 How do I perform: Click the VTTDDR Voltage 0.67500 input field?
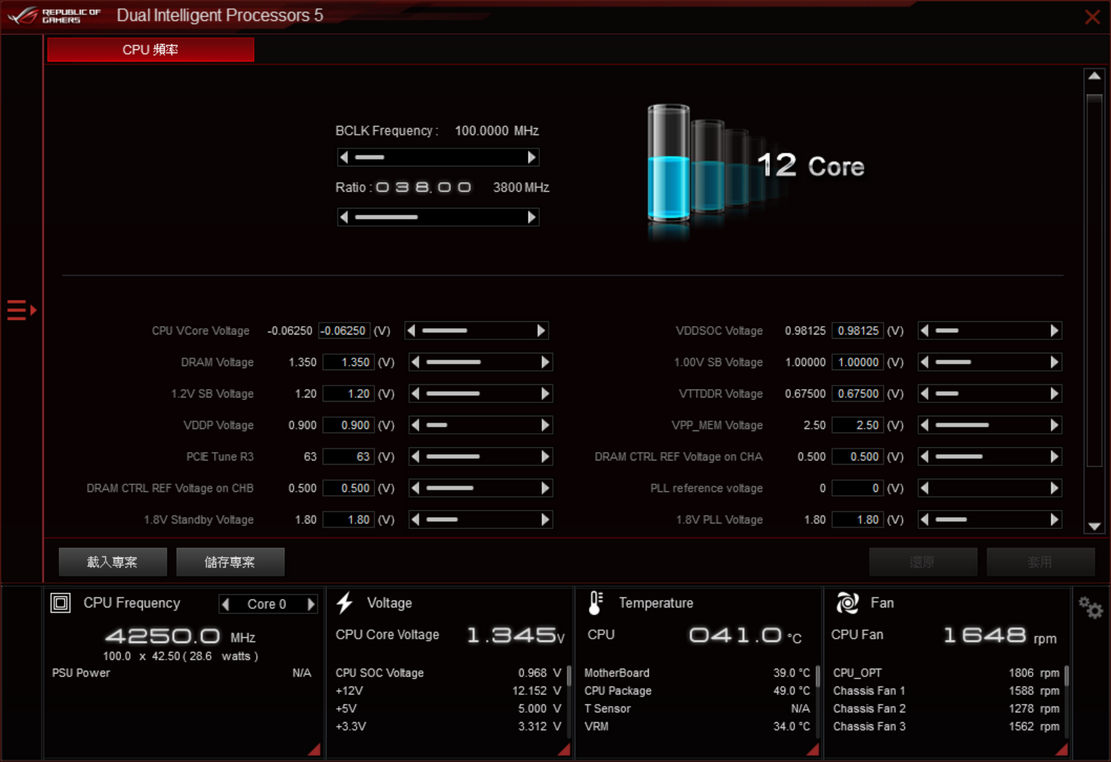click(x=857, y=393)
